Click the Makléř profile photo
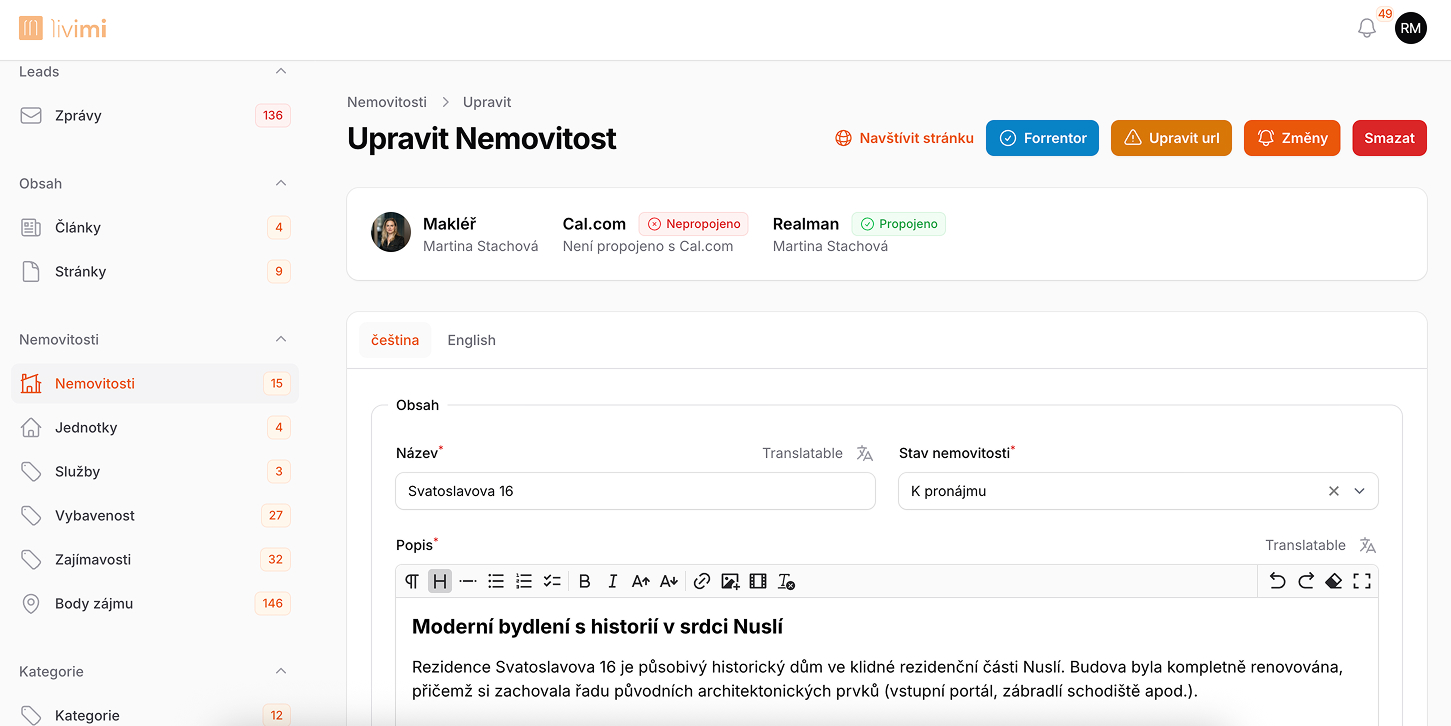This screenshot has height=726, width=1451. (391, 232)
